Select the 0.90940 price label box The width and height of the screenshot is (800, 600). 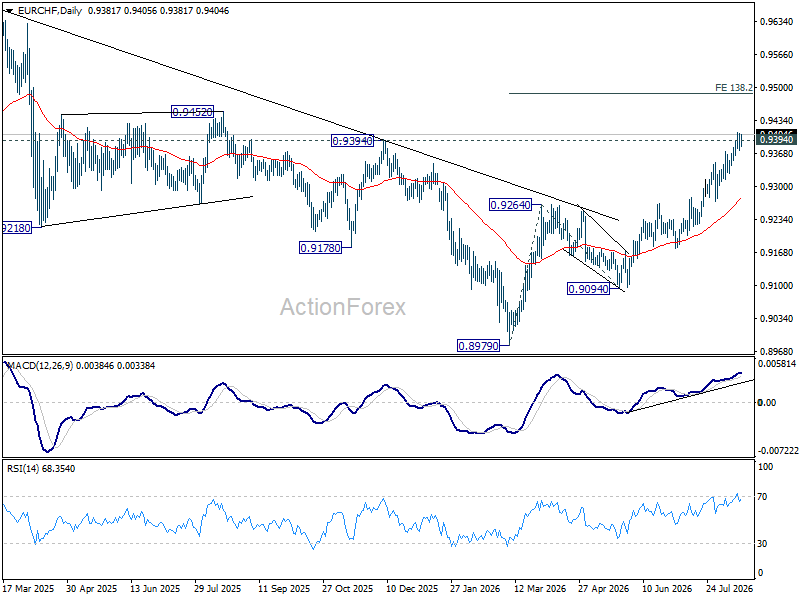click(x=588, y=289)
